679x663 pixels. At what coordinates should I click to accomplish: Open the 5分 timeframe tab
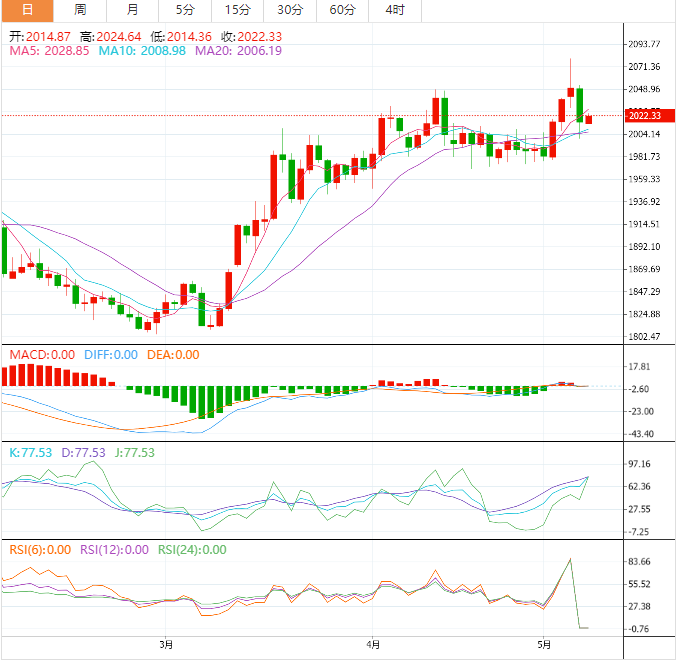(x=185, y=10)
